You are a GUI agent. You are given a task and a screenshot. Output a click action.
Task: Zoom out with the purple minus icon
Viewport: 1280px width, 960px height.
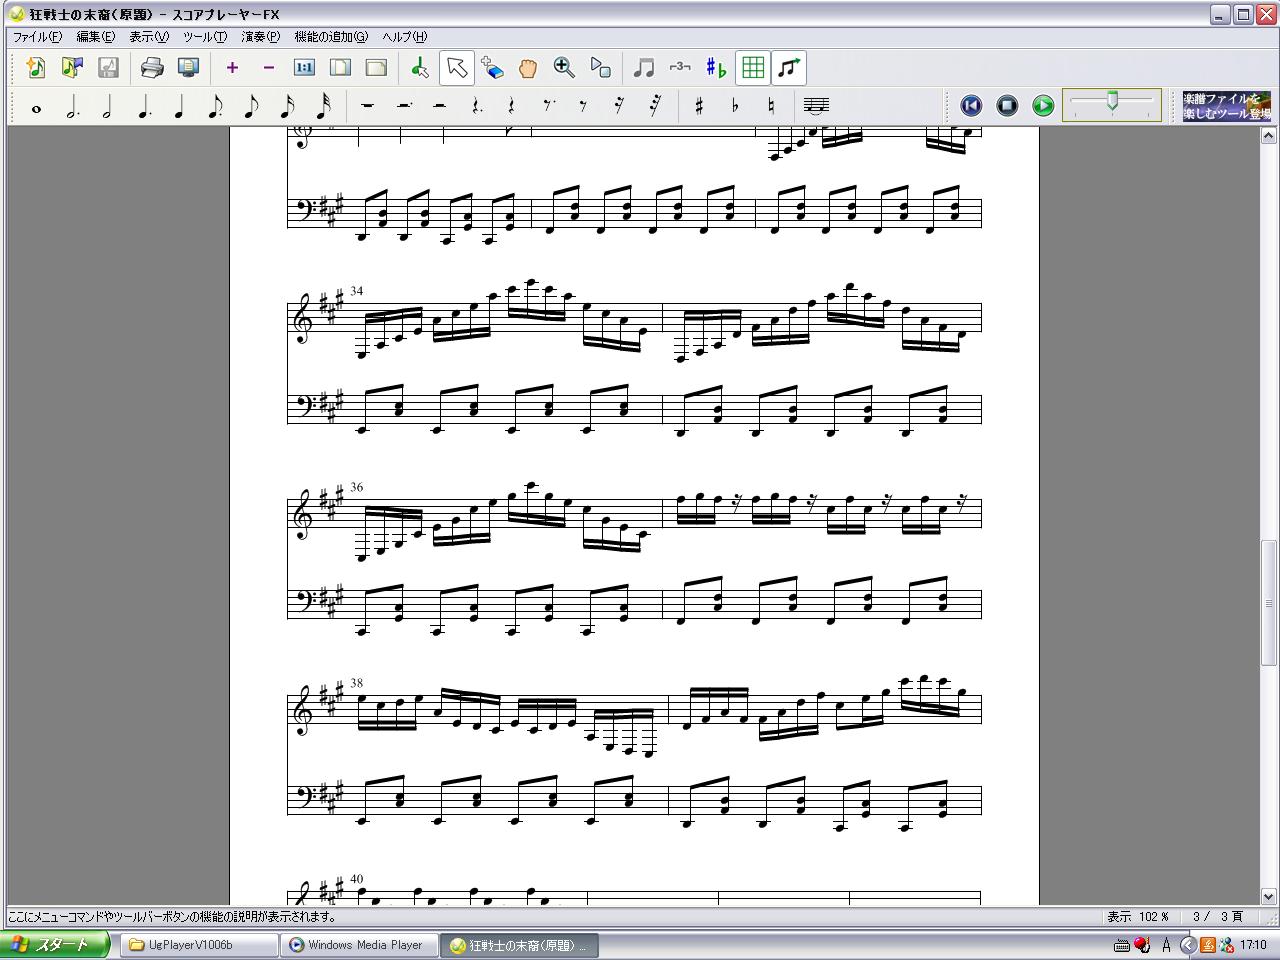point(268,68)
